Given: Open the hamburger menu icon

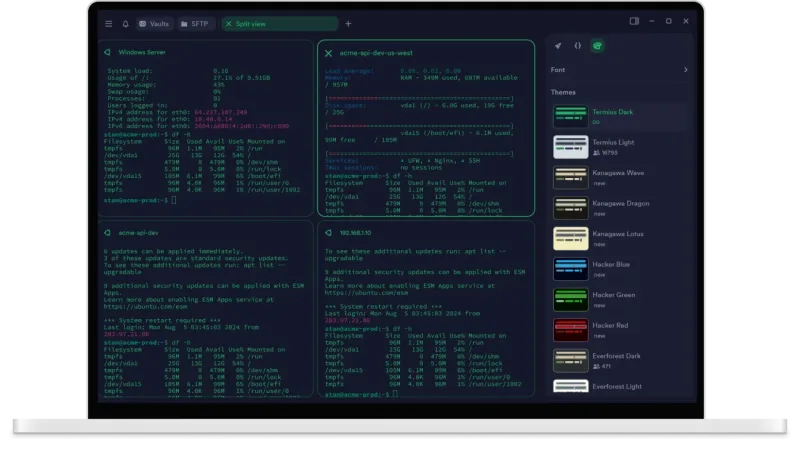Looking at the screenshot, I should tap(109, 23).
